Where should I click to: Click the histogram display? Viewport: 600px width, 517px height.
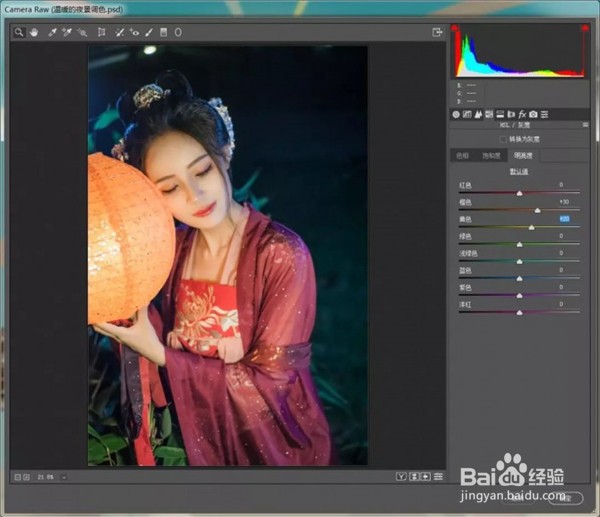tap(520, 52)
